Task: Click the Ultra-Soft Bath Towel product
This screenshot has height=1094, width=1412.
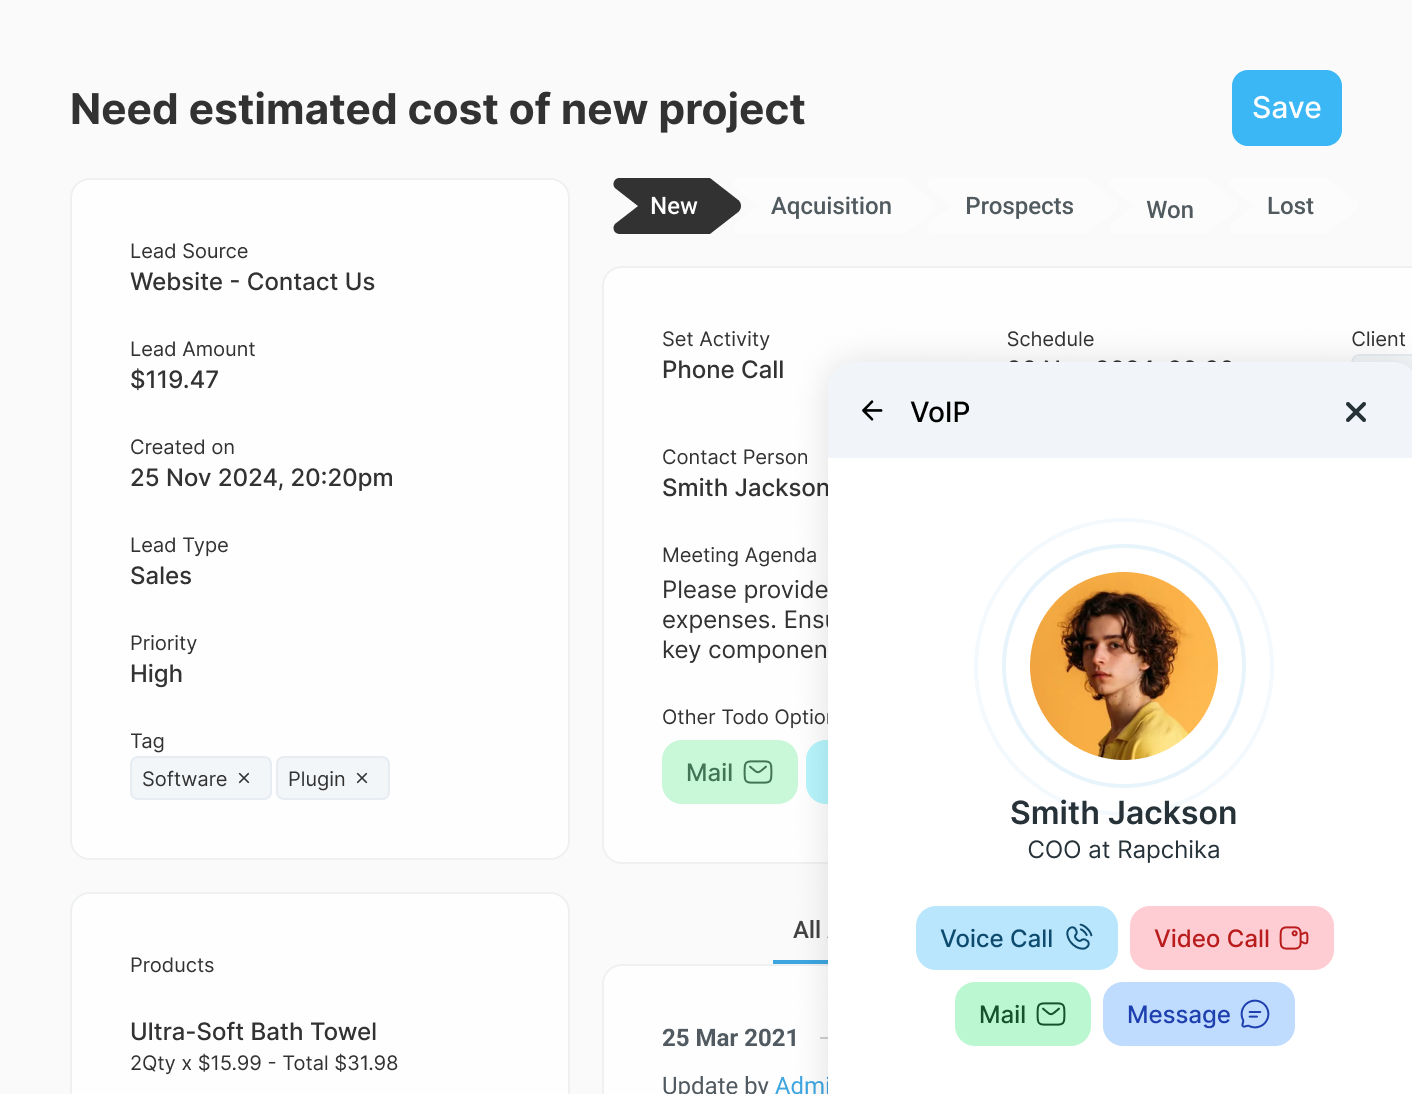Action: [x=253, y=1031]
